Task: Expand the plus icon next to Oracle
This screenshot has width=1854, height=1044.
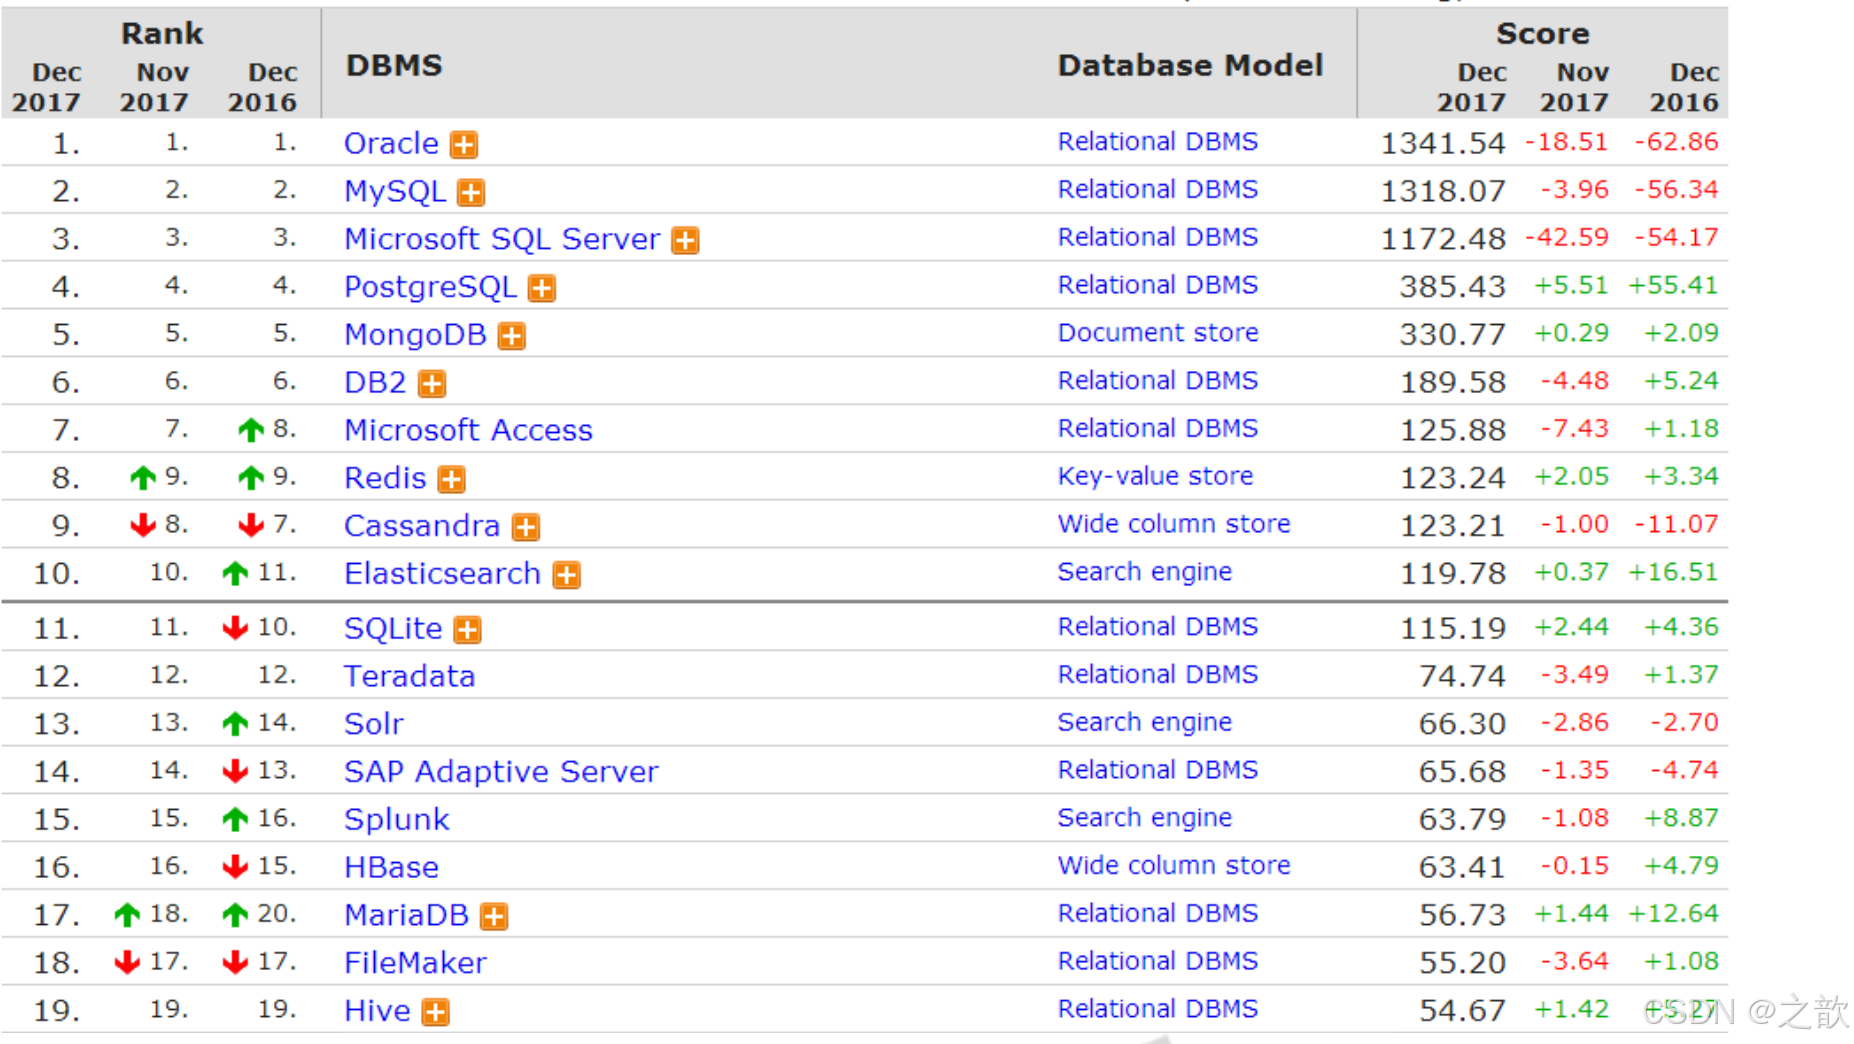Action: 463,145
